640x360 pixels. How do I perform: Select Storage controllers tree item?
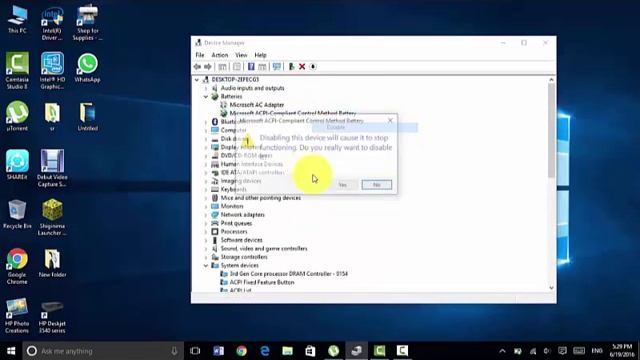[244, 257]
